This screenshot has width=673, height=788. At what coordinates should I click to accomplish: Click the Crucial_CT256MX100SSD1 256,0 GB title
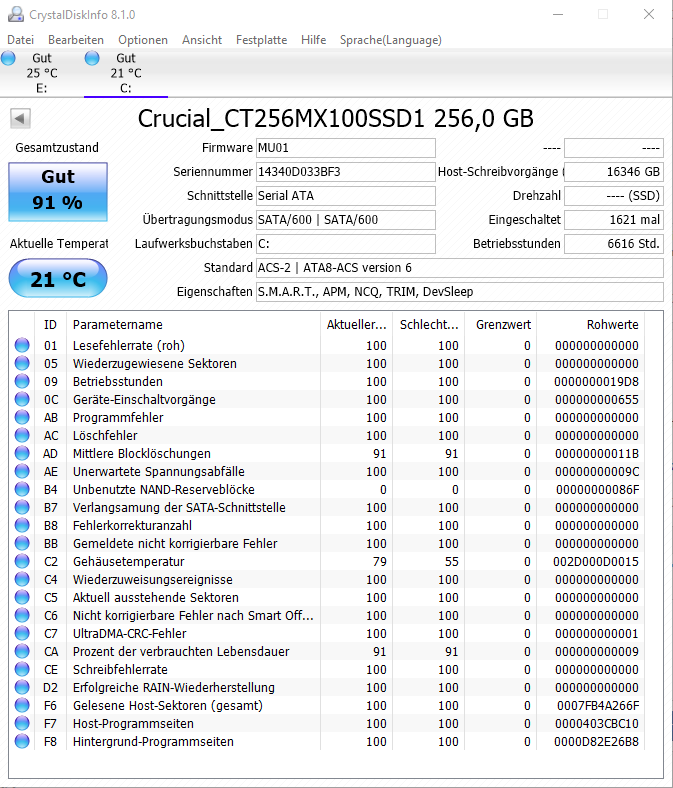(336, 119)
